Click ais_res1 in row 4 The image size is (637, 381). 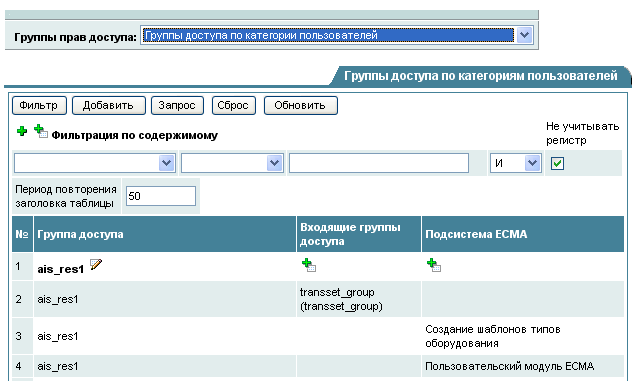point(58,366)
